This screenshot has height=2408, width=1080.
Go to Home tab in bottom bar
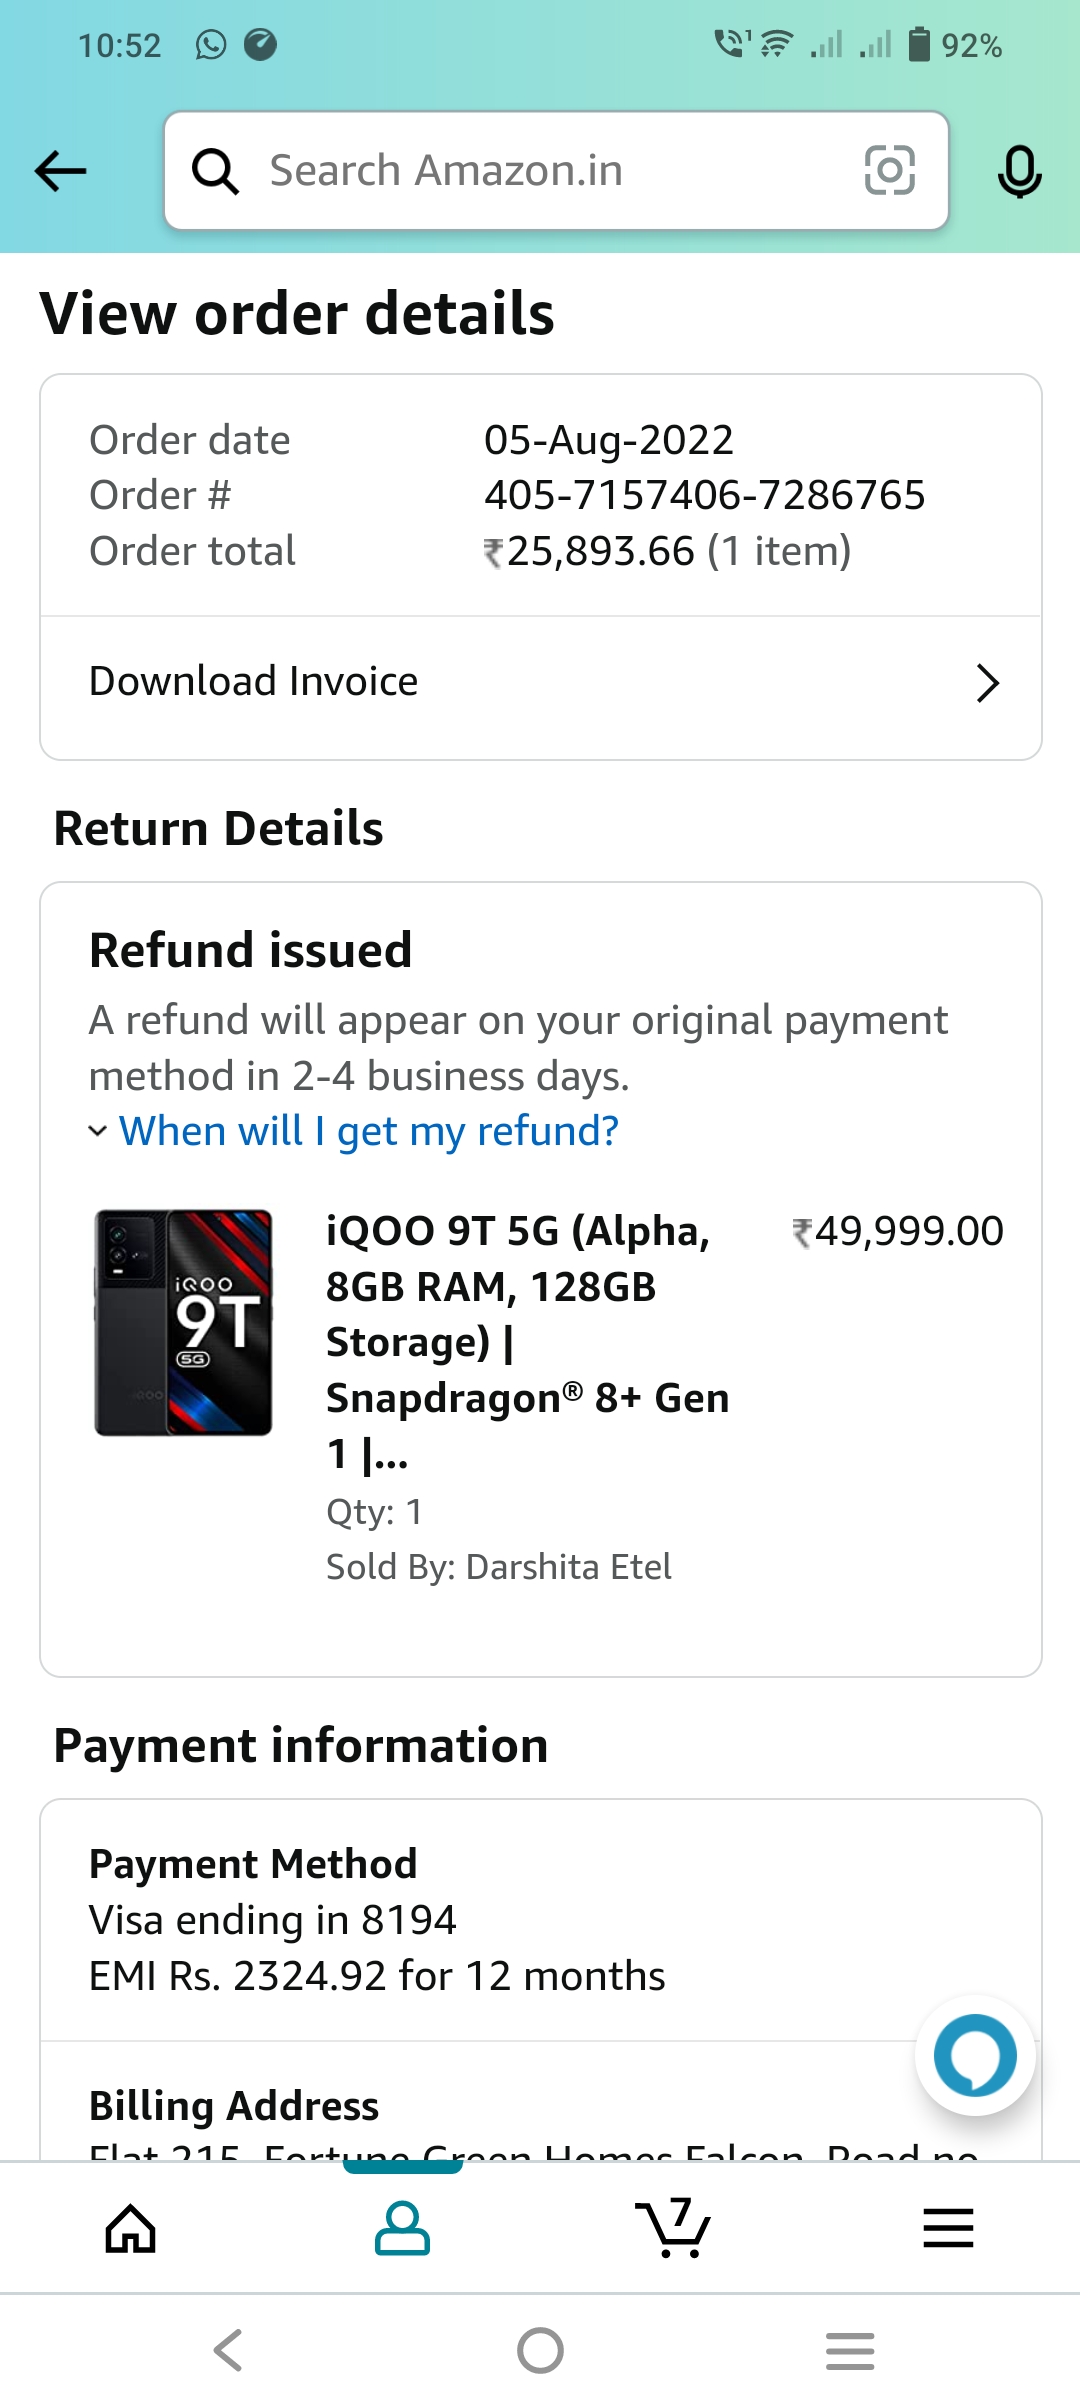[x=131, y=2228]
